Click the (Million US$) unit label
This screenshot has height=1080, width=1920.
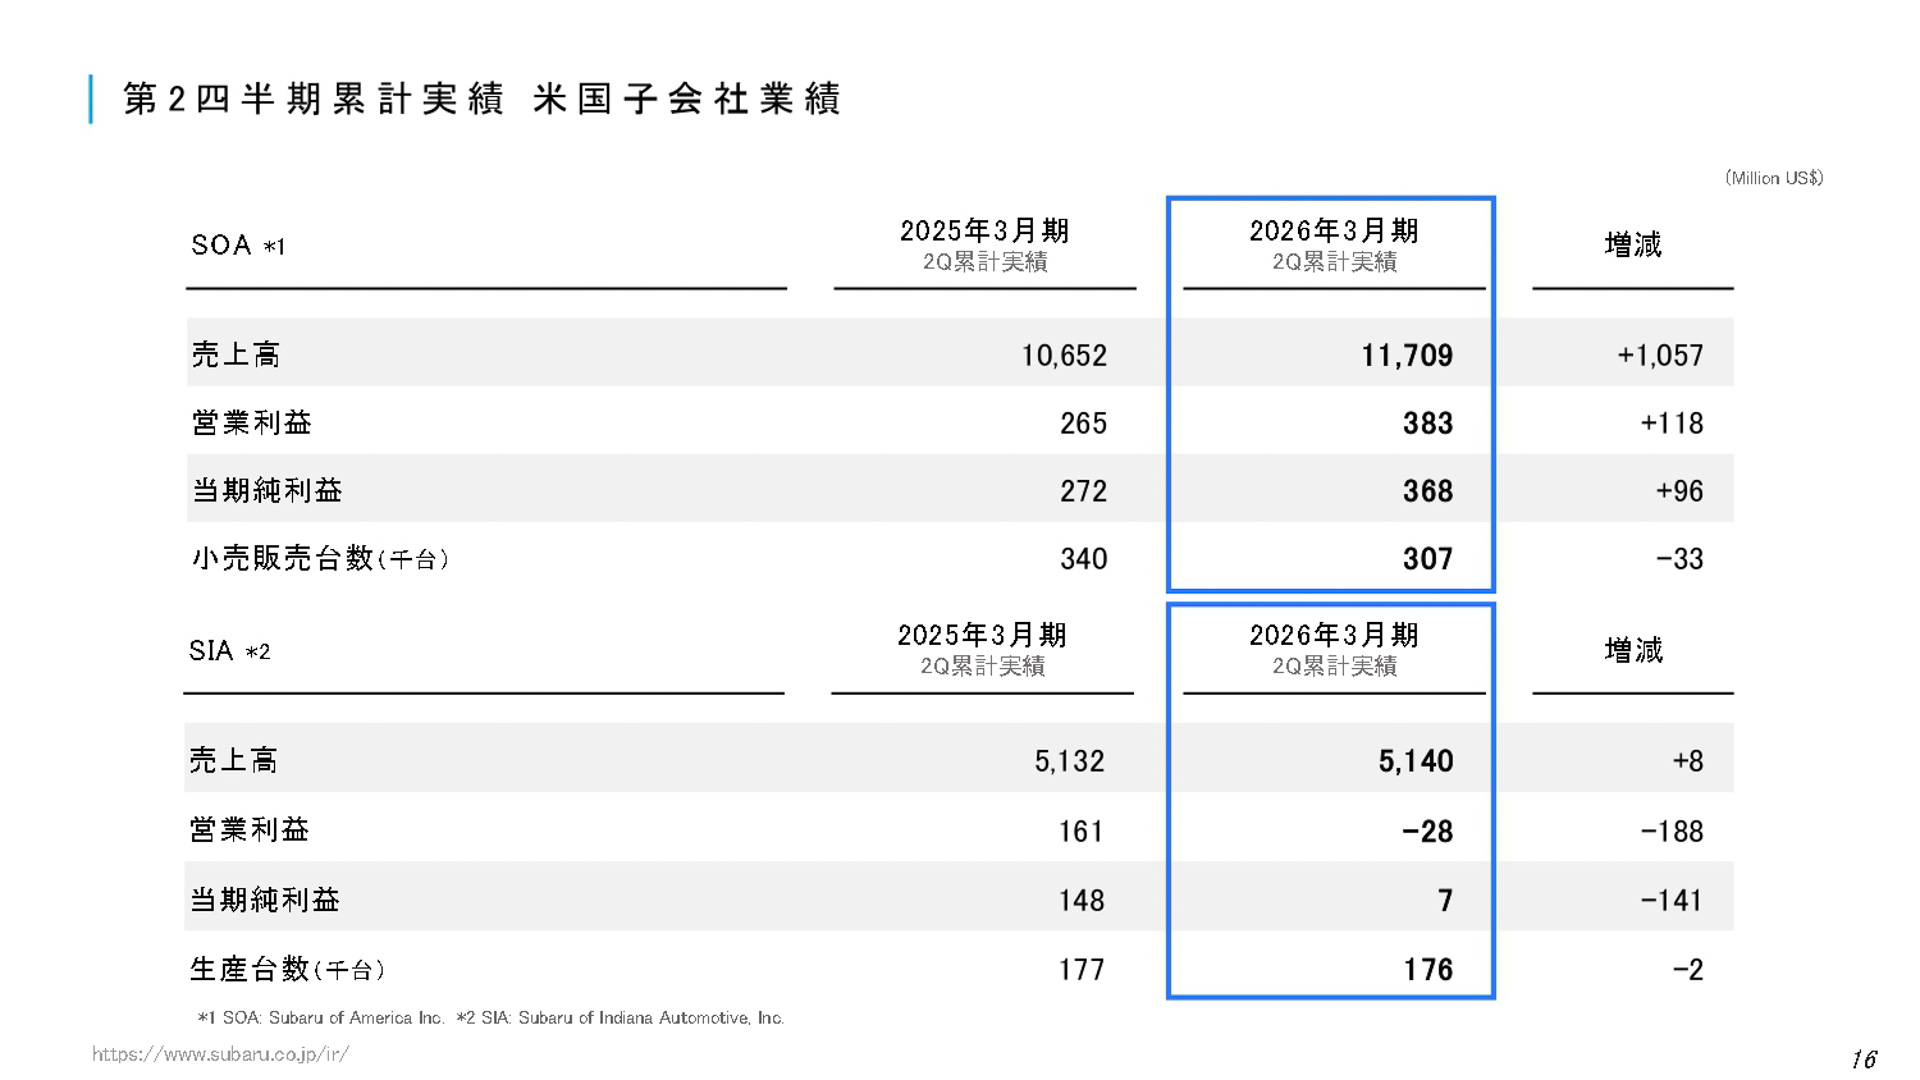pos(1773,177)
